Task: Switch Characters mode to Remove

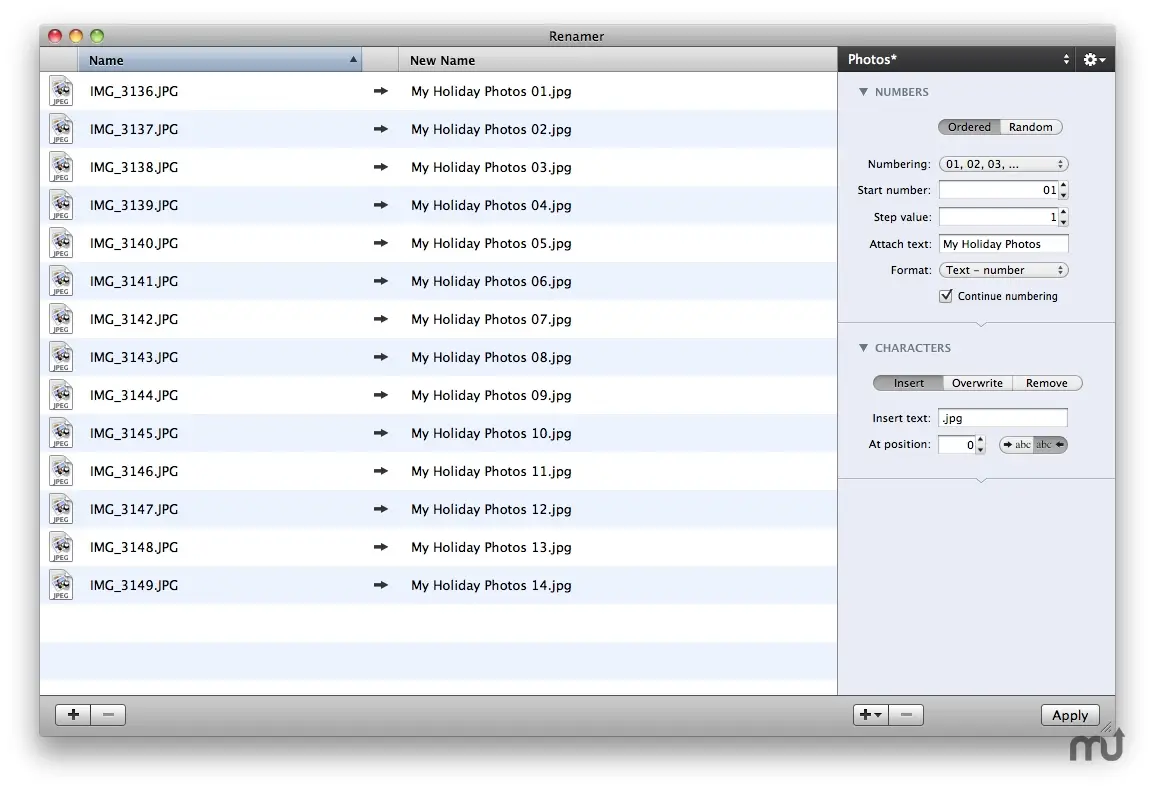Action: click(1046, 383)
